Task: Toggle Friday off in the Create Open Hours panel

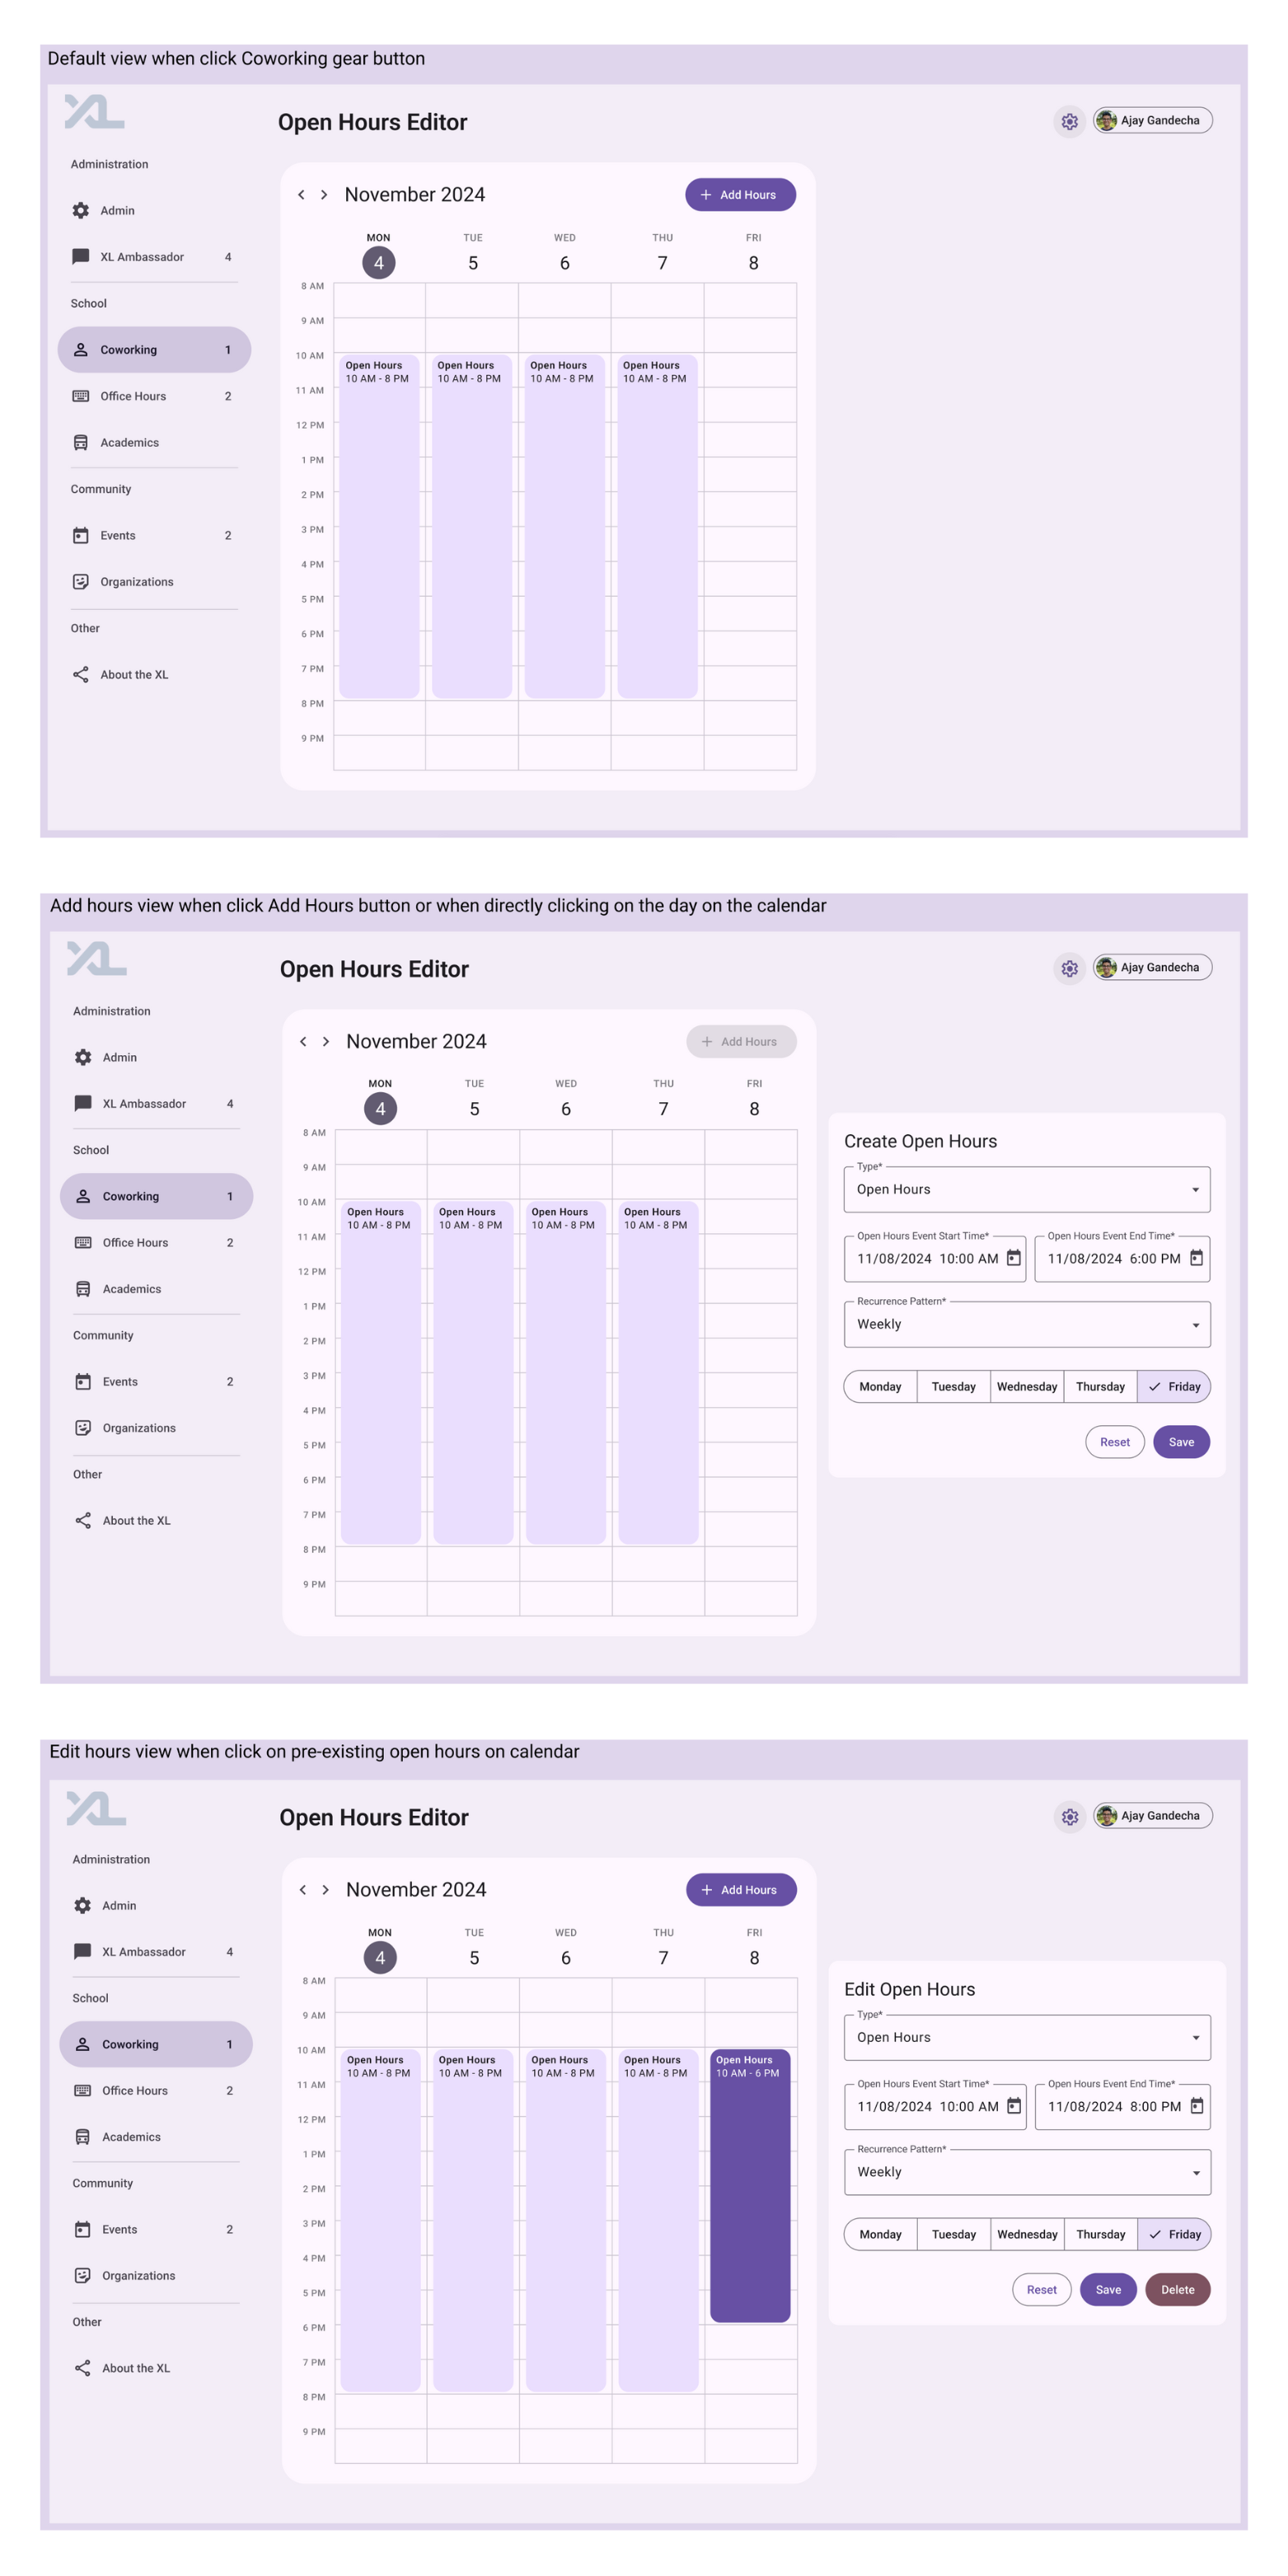Action: click(x=1174, y=1386)
